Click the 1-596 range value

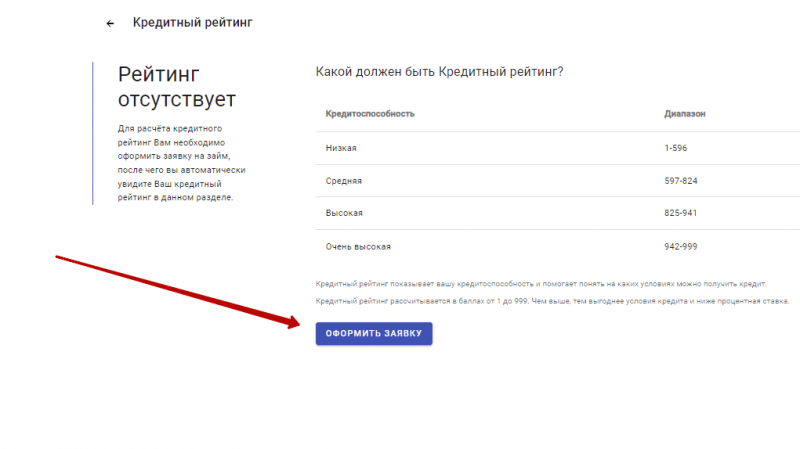point(675,148)
